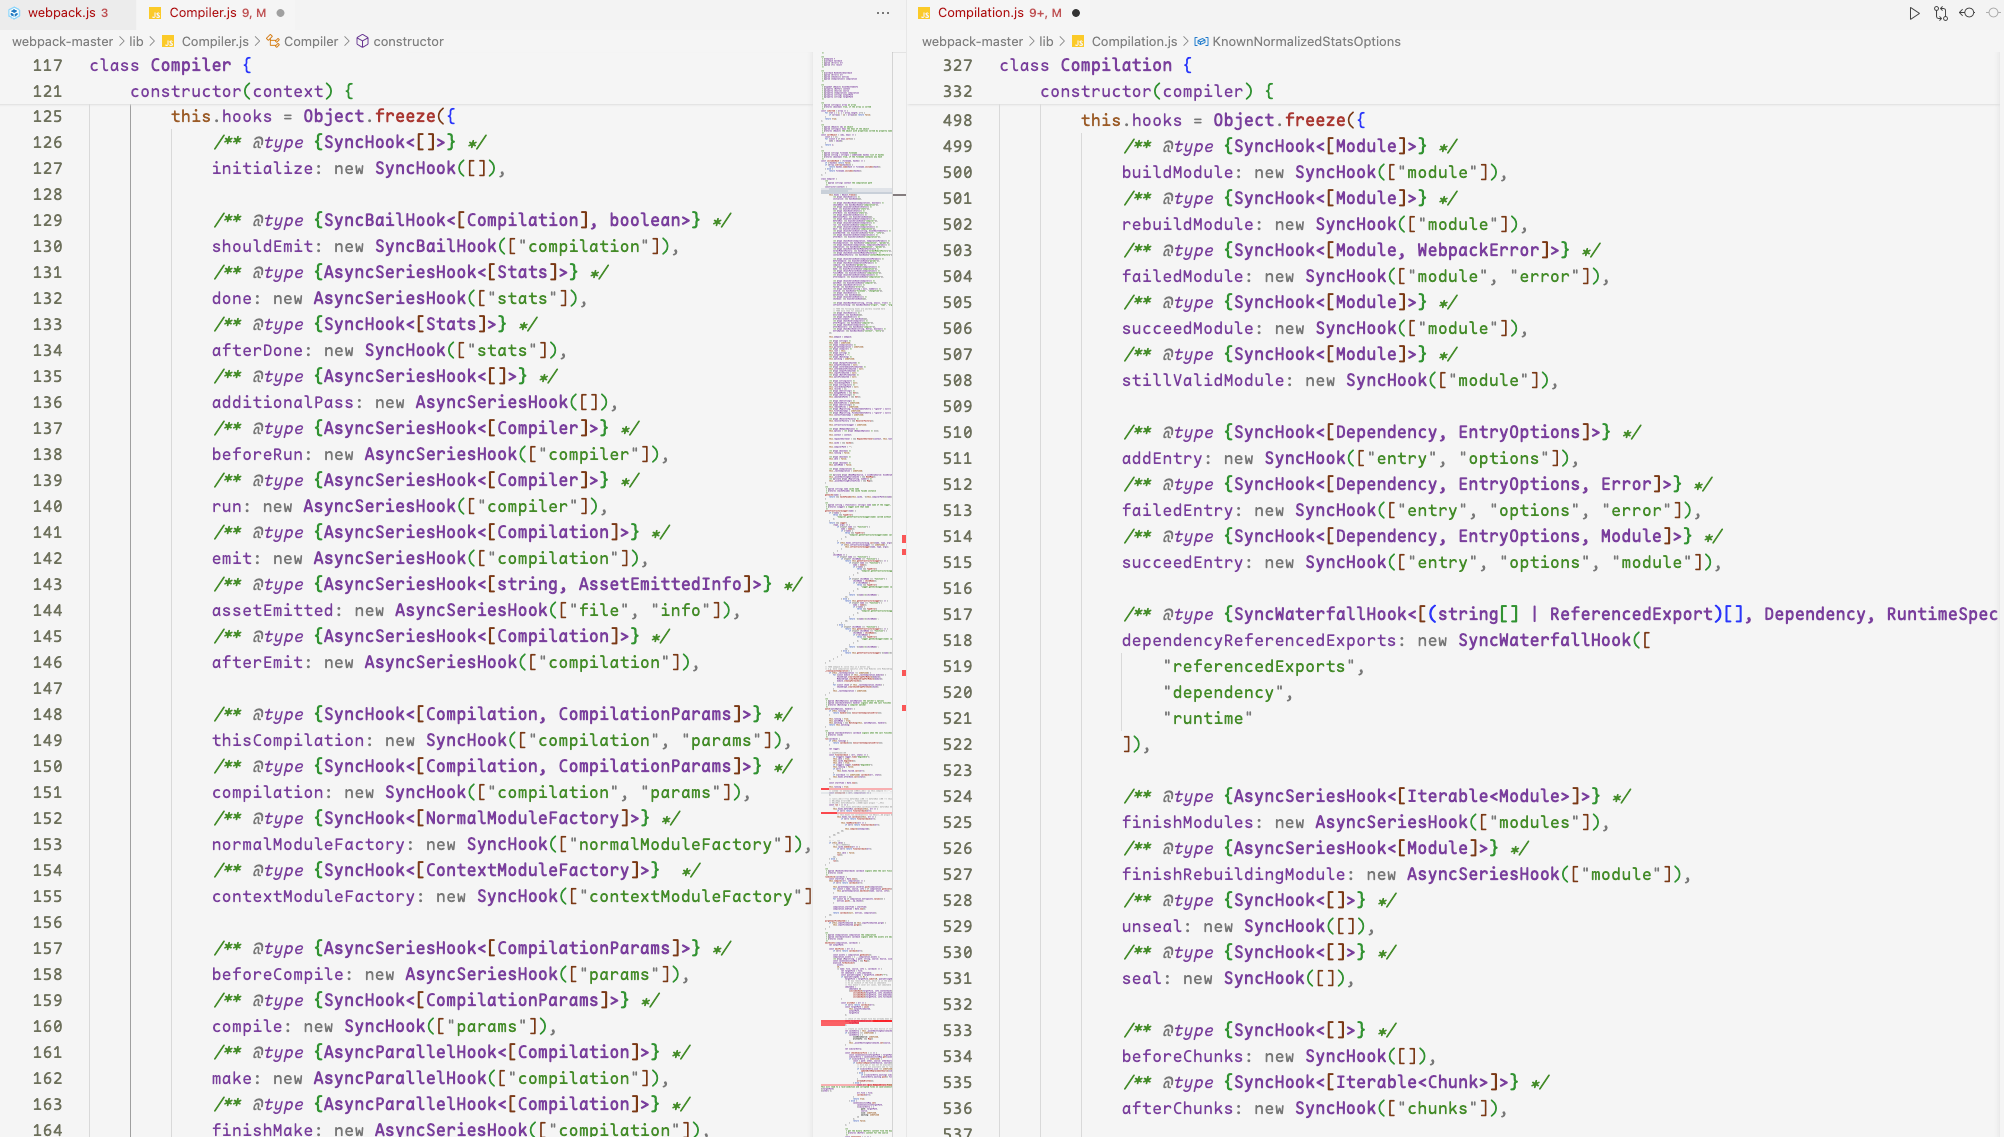Run the file with the play icon
The image size is (2004, 1137).
(1914, 13)
